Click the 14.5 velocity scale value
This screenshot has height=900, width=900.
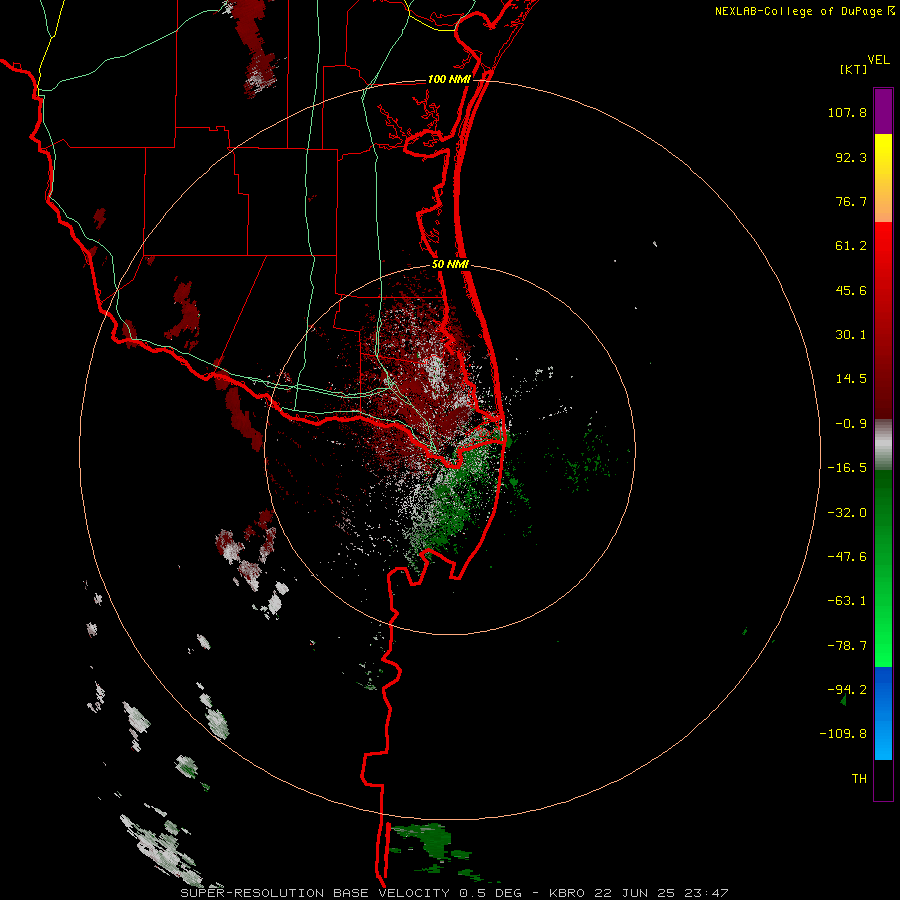click(851, 379)
